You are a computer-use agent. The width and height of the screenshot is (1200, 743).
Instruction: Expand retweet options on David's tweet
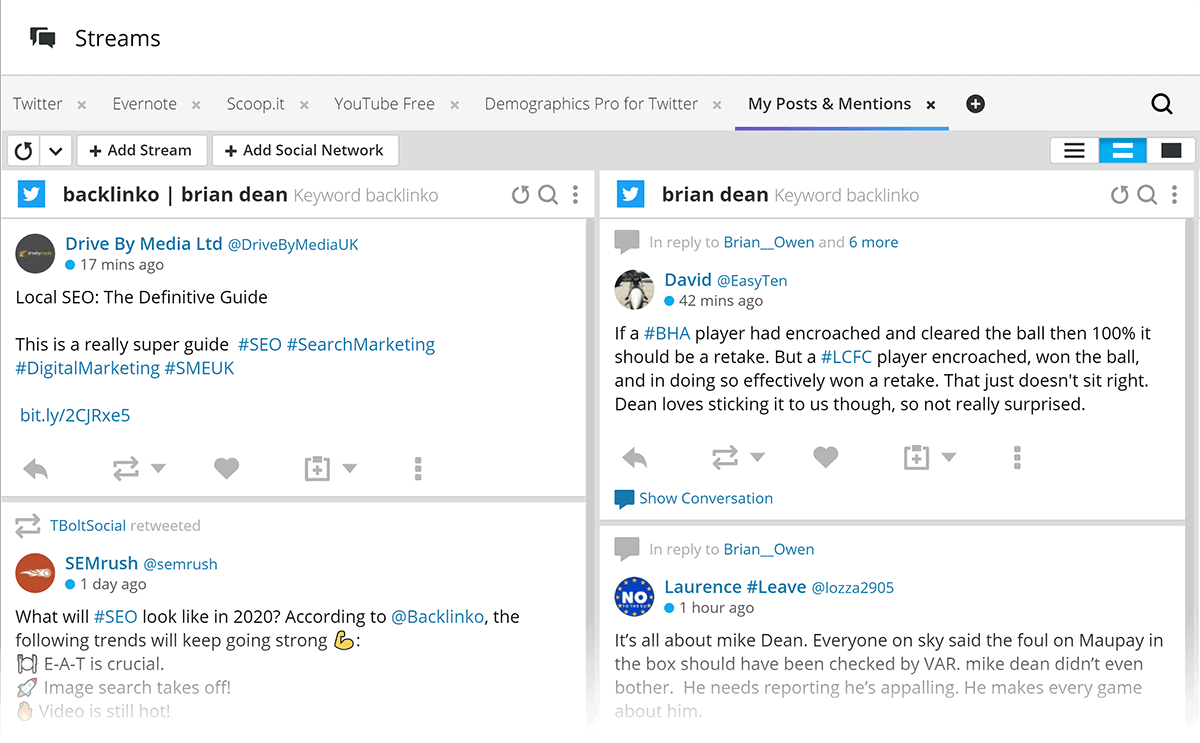click(x=757, y=458)
